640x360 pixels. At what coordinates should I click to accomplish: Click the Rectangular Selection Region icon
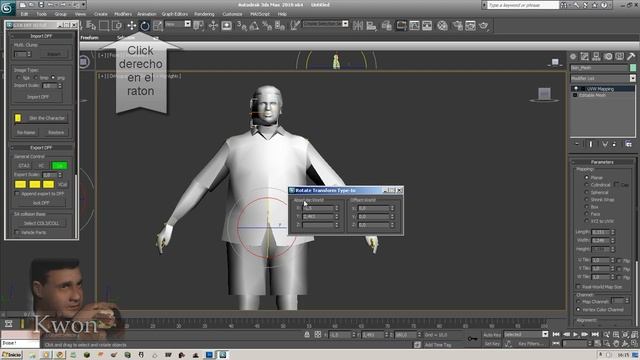pos(104,26)
